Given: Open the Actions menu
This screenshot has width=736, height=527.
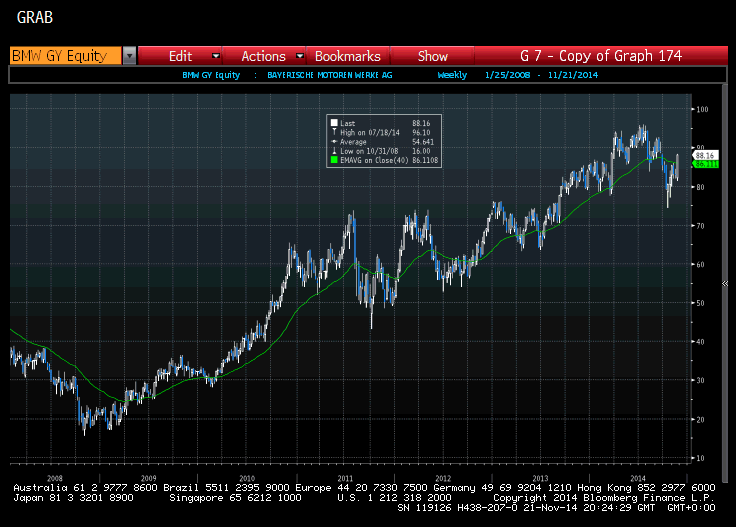Looking at the screenshot, I should coord(263,56).
